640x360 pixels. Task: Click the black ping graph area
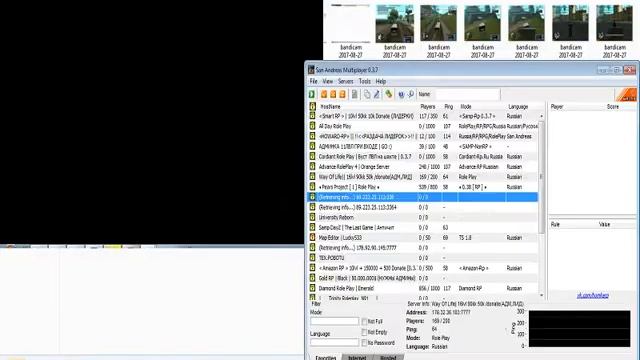(x=580, y=329)
